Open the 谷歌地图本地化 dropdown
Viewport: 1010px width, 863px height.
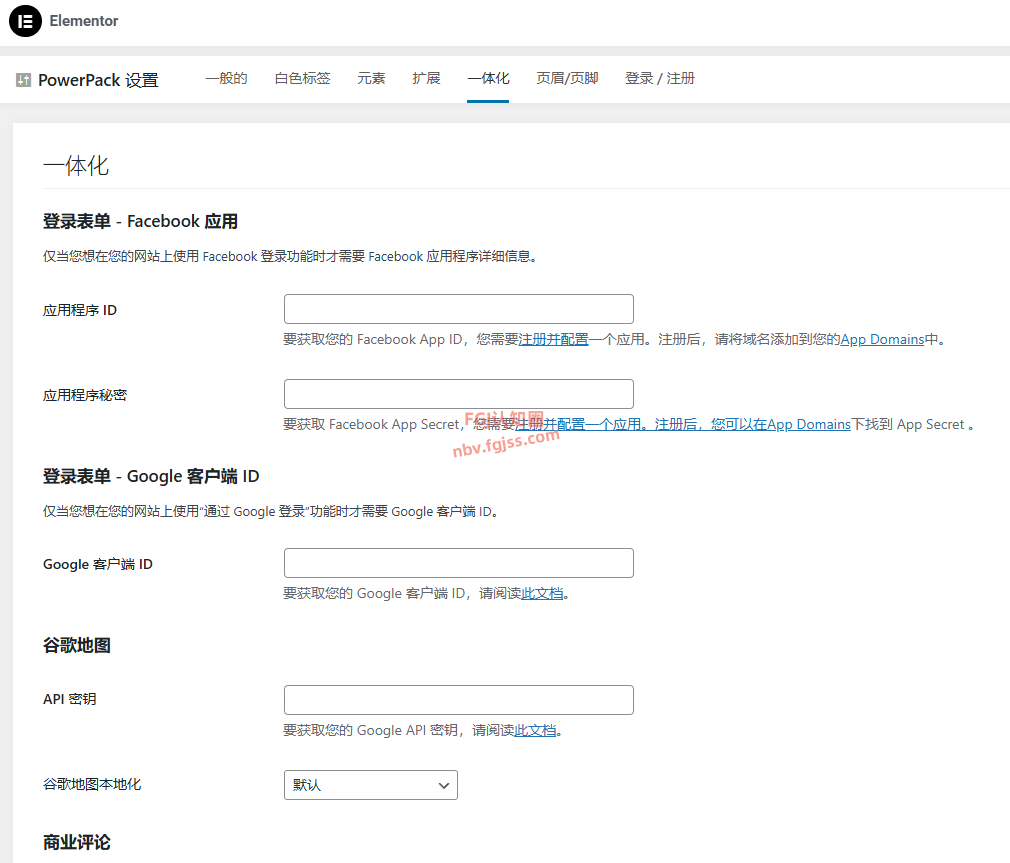click(370, 785)
